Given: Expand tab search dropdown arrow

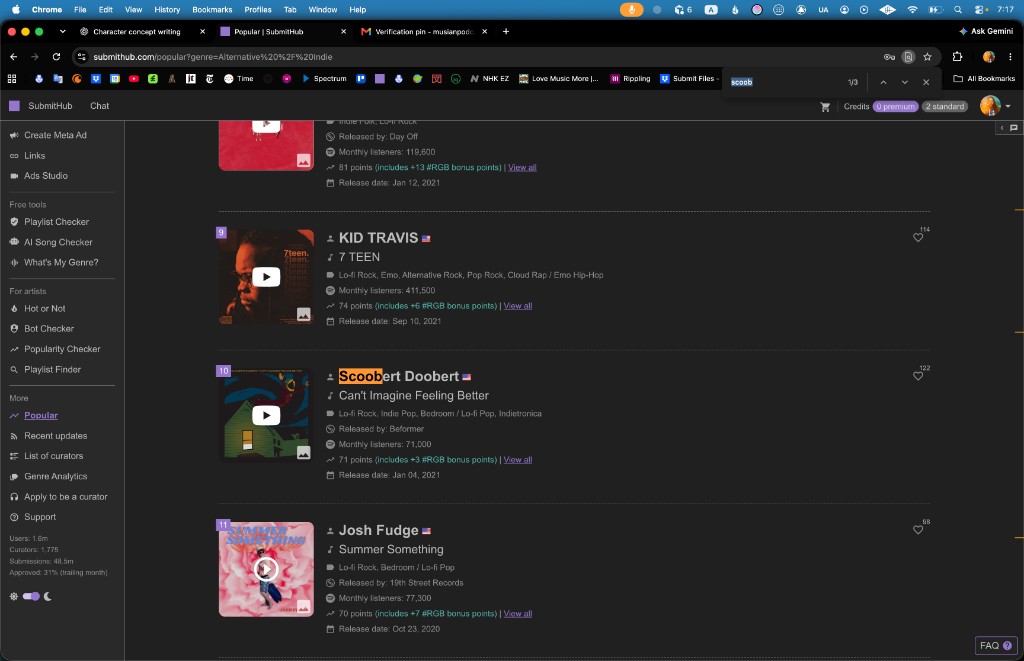Looking at the screenshot, I should [x=62, y=31].
